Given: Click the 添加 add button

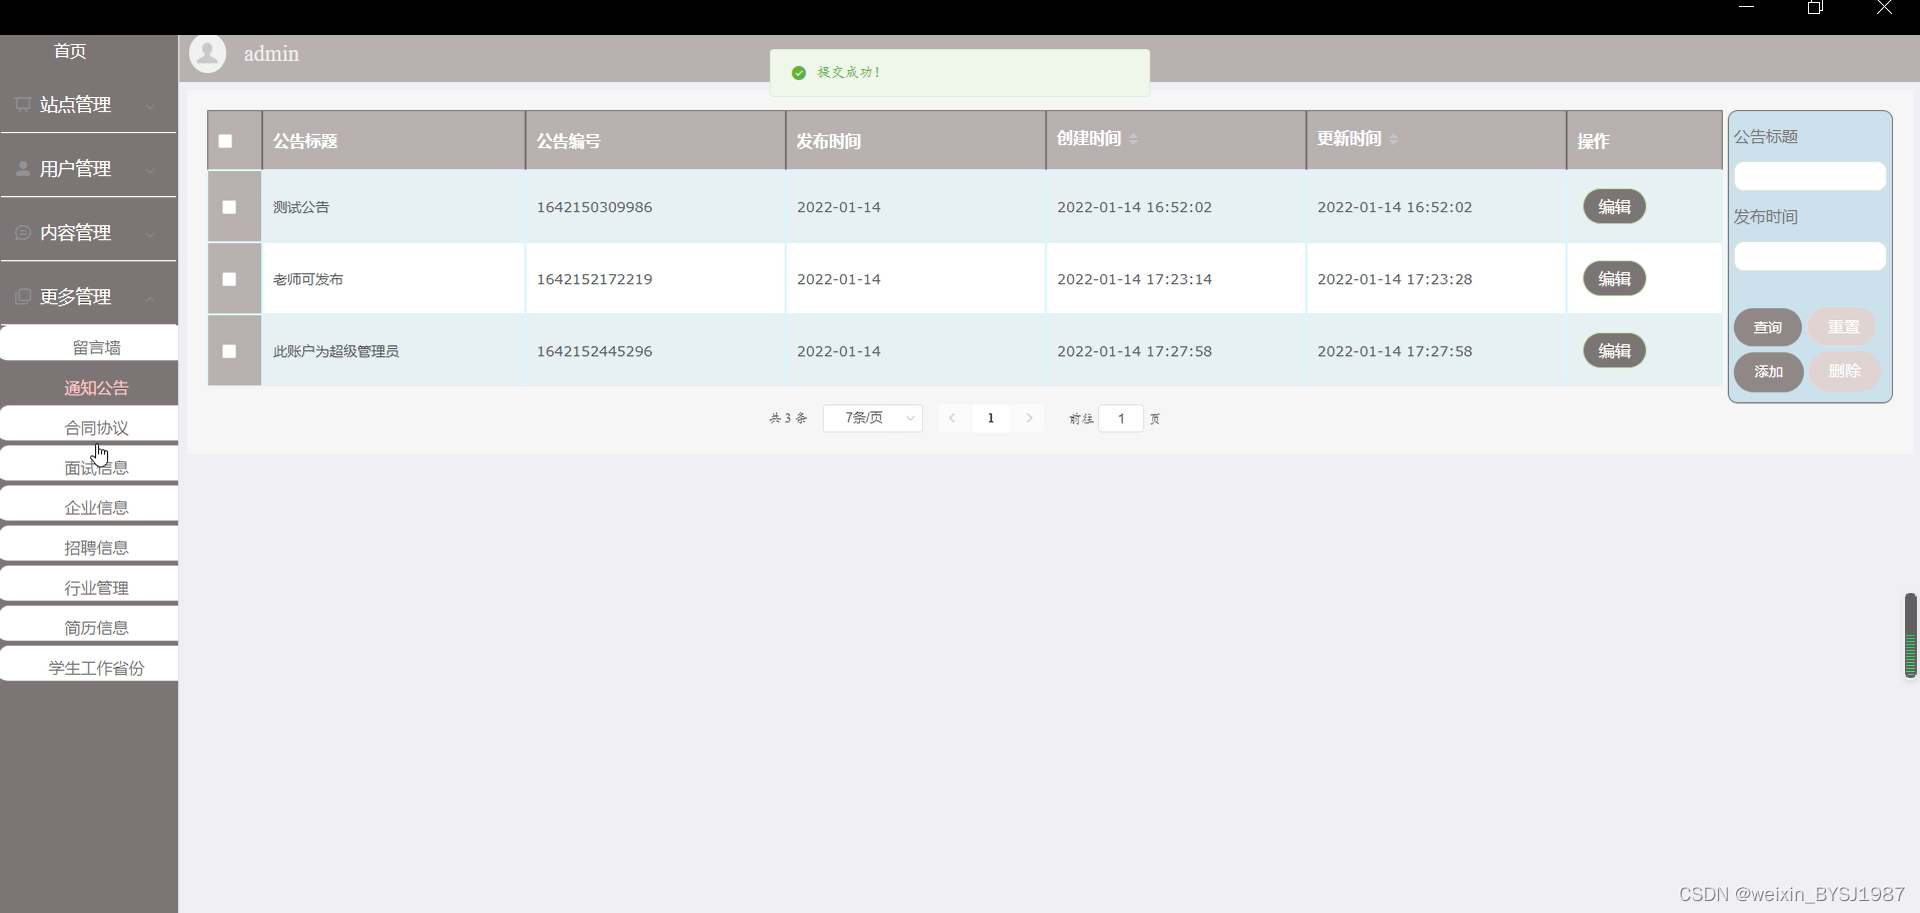Looking at the screenshot, I should (x=1768, y=371).
